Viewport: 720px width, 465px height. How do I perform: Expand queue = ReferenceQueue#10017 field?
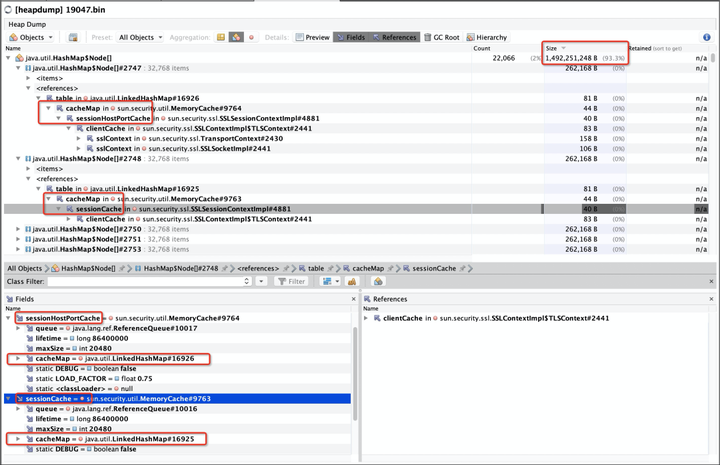(18, 328)
